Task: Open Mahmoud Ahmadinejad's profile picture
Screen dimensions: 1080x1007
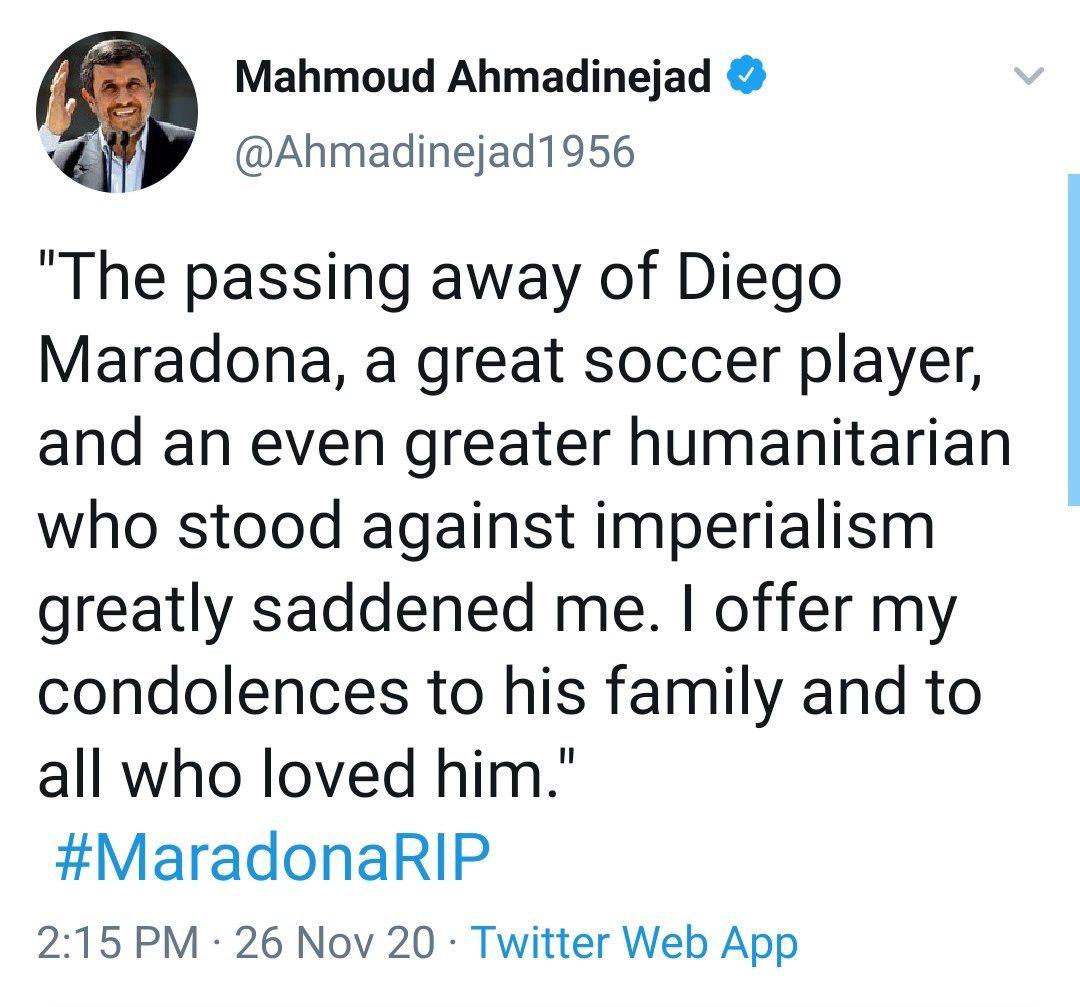Action: click(117, 112)
